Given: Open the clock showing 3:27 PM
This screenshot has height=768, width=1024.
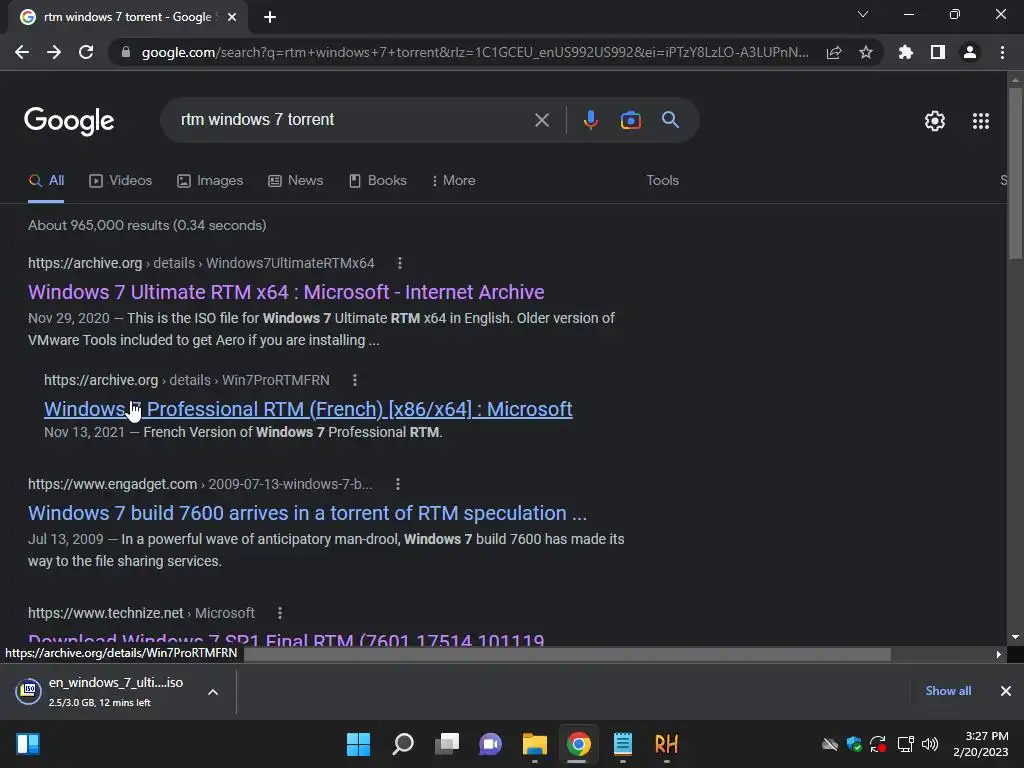Looking at the screenshot, I should coord(981,744).
